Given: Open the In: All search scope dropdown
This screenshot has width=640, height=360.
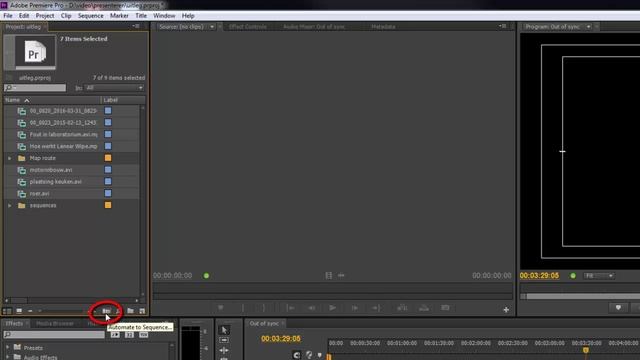Looking at the screenshot, I should [115, 88].
